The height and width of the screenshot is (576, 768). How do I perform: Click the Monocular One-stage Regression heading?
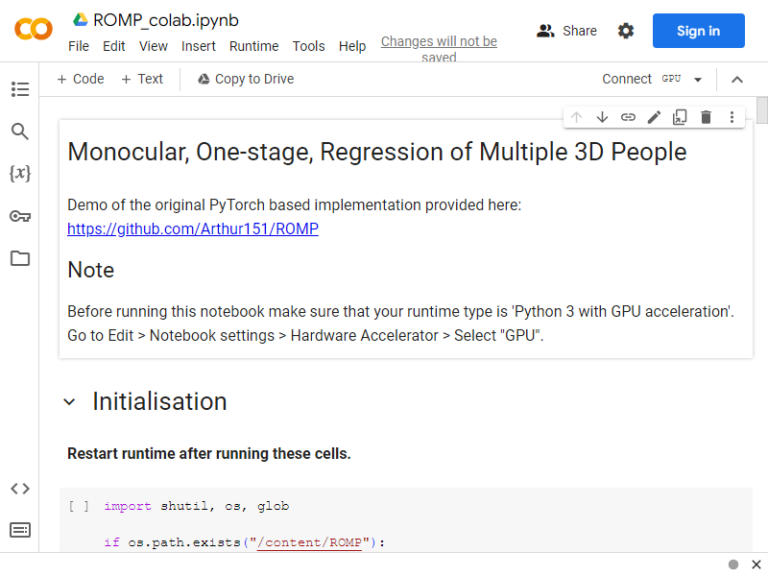click(377, 151)
